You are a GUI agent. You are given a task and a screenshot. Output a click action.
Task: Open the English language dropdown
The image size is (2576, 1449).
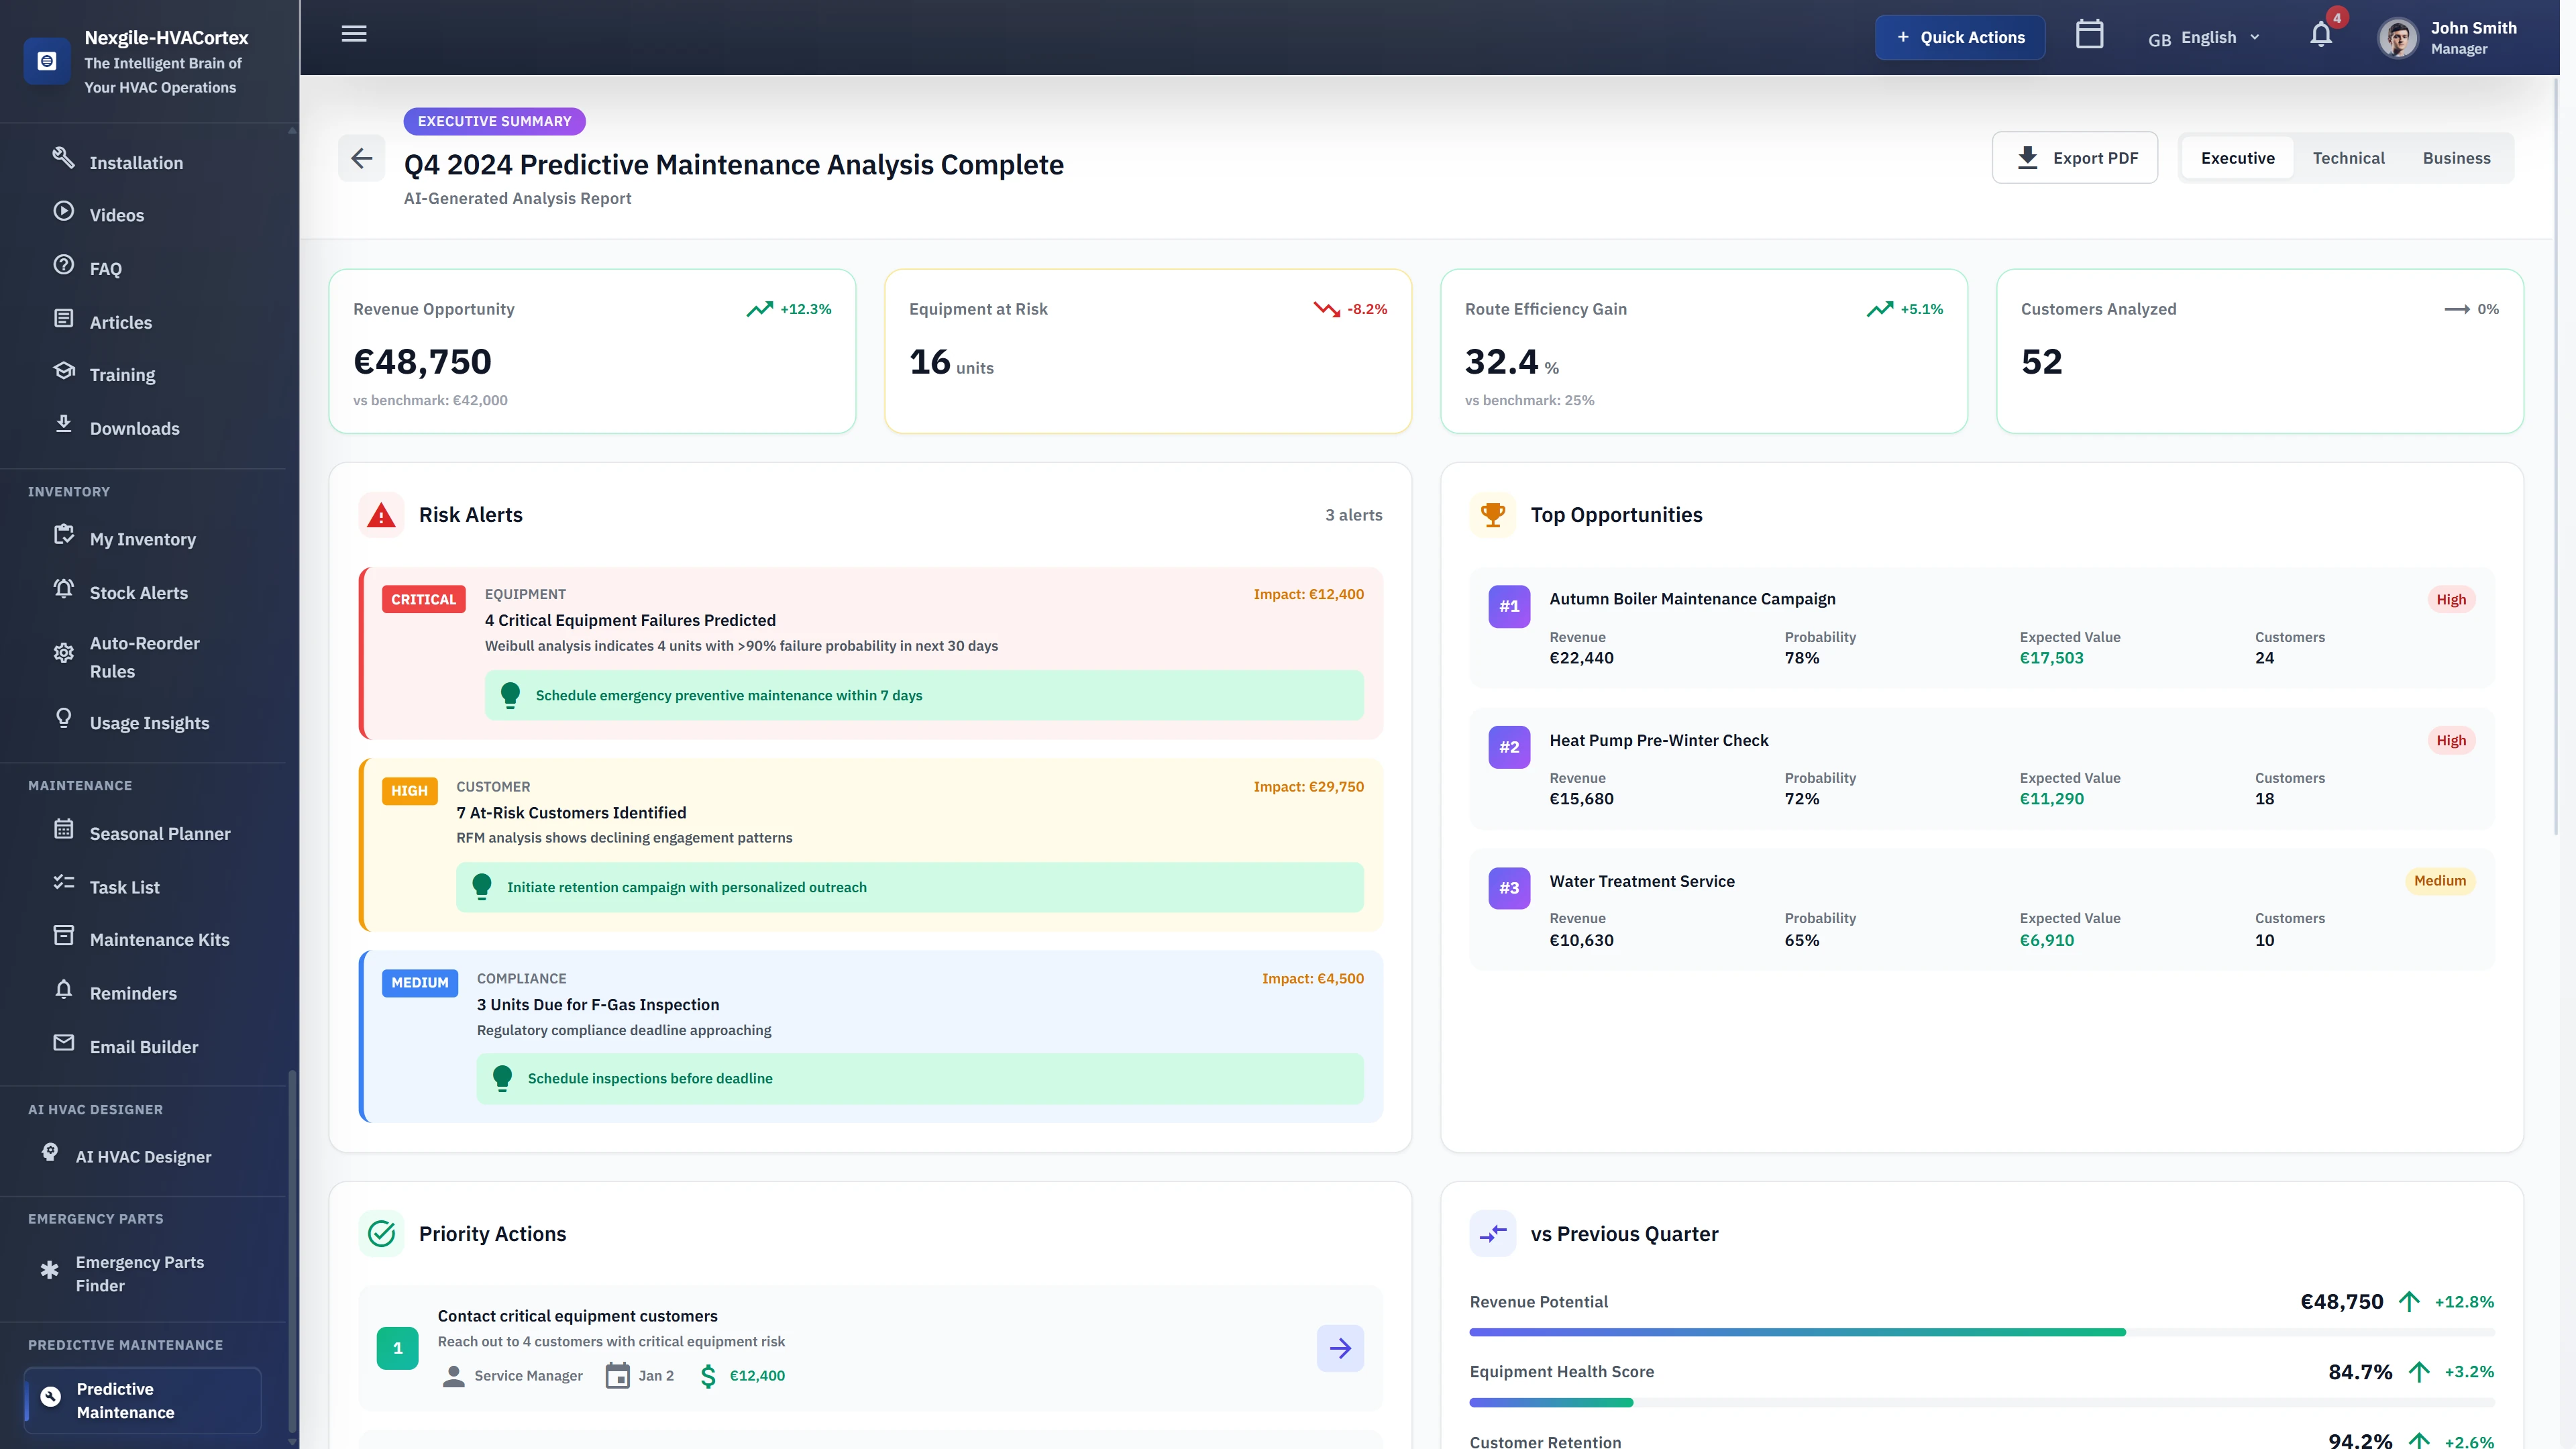[x=2204, y=37]
